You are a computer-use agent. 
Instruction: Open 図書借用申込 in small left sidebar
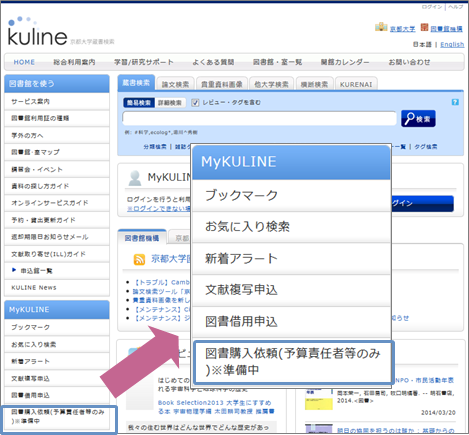point(57,395)
